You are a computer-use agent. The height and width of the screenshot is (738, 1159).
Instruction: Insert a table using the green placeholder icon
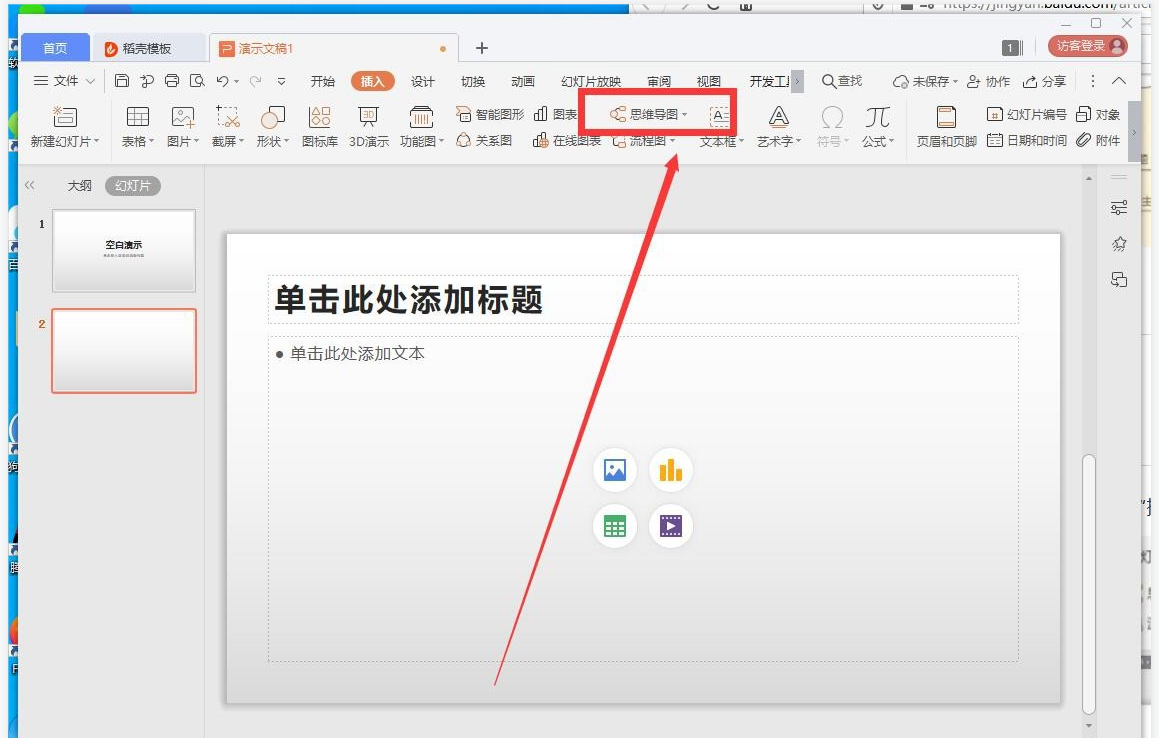tap(615, 526)
